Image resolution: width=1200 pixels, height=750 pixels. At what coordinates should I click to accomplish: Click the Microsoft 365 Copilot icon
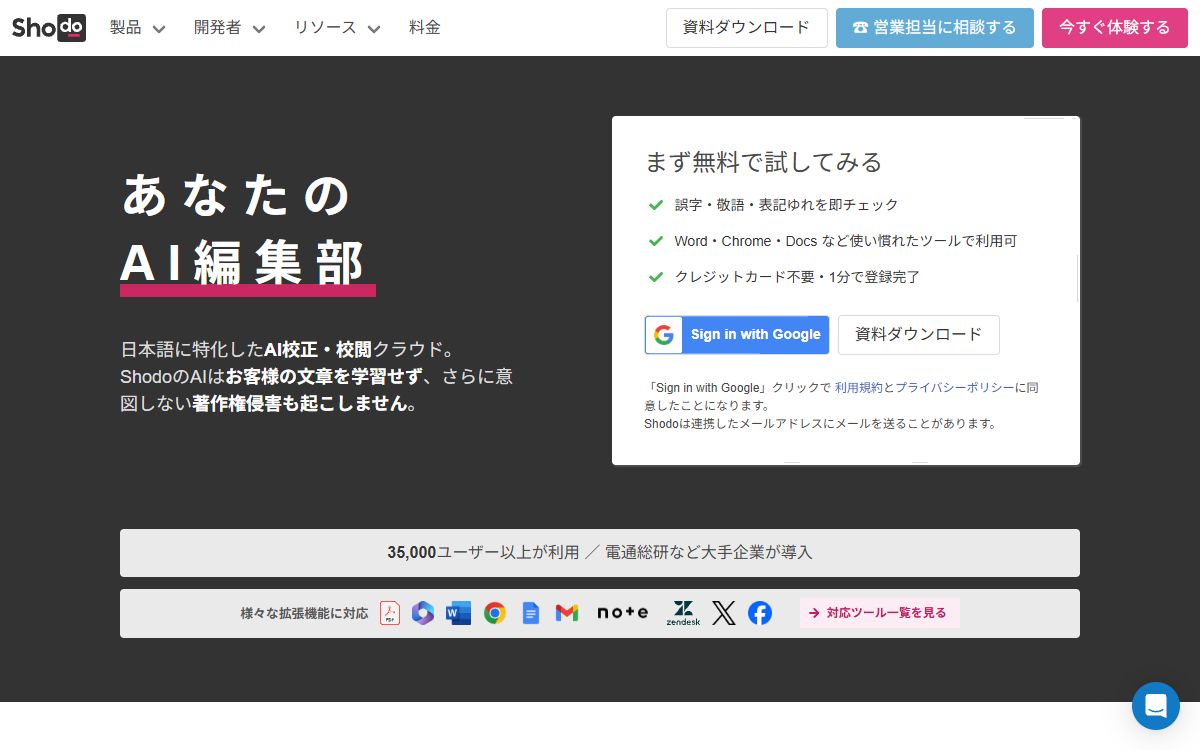423,613
